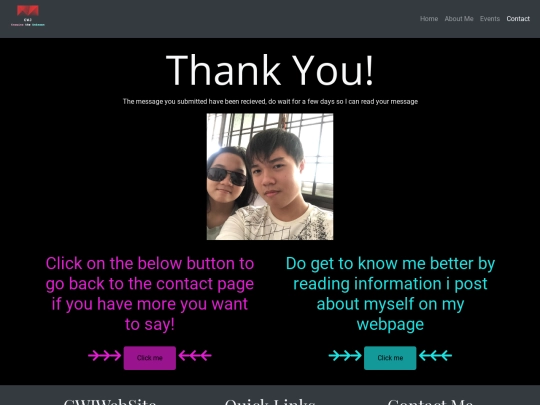Click the teal 'get to know me better' text
The width and height of the screenshot is (540, 405).
pos(390,294)
